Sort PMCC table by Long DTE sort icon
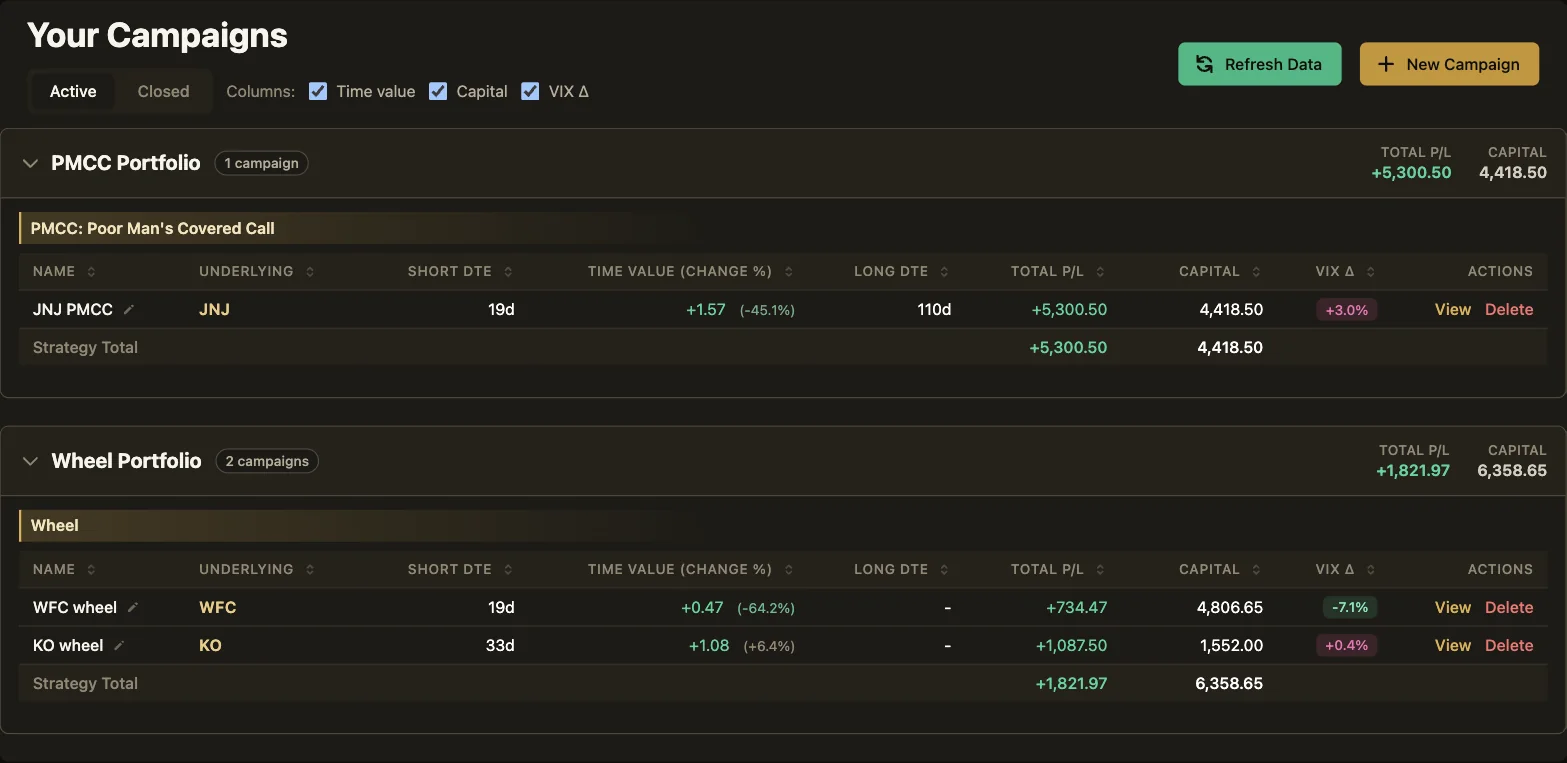This screenshot has height=763, width=1567. 945,272
